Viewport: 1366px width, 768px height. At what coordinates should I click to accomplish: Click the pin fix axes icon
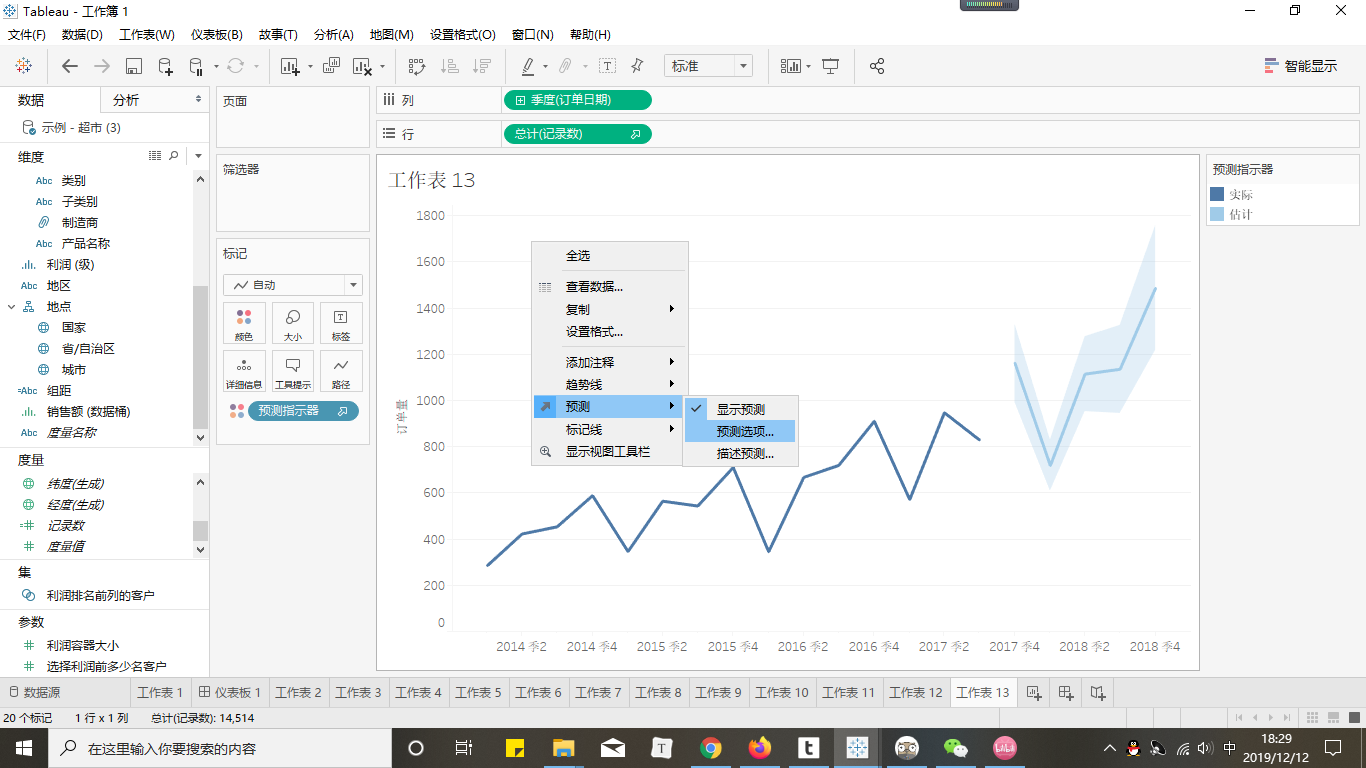click(637, 66)
